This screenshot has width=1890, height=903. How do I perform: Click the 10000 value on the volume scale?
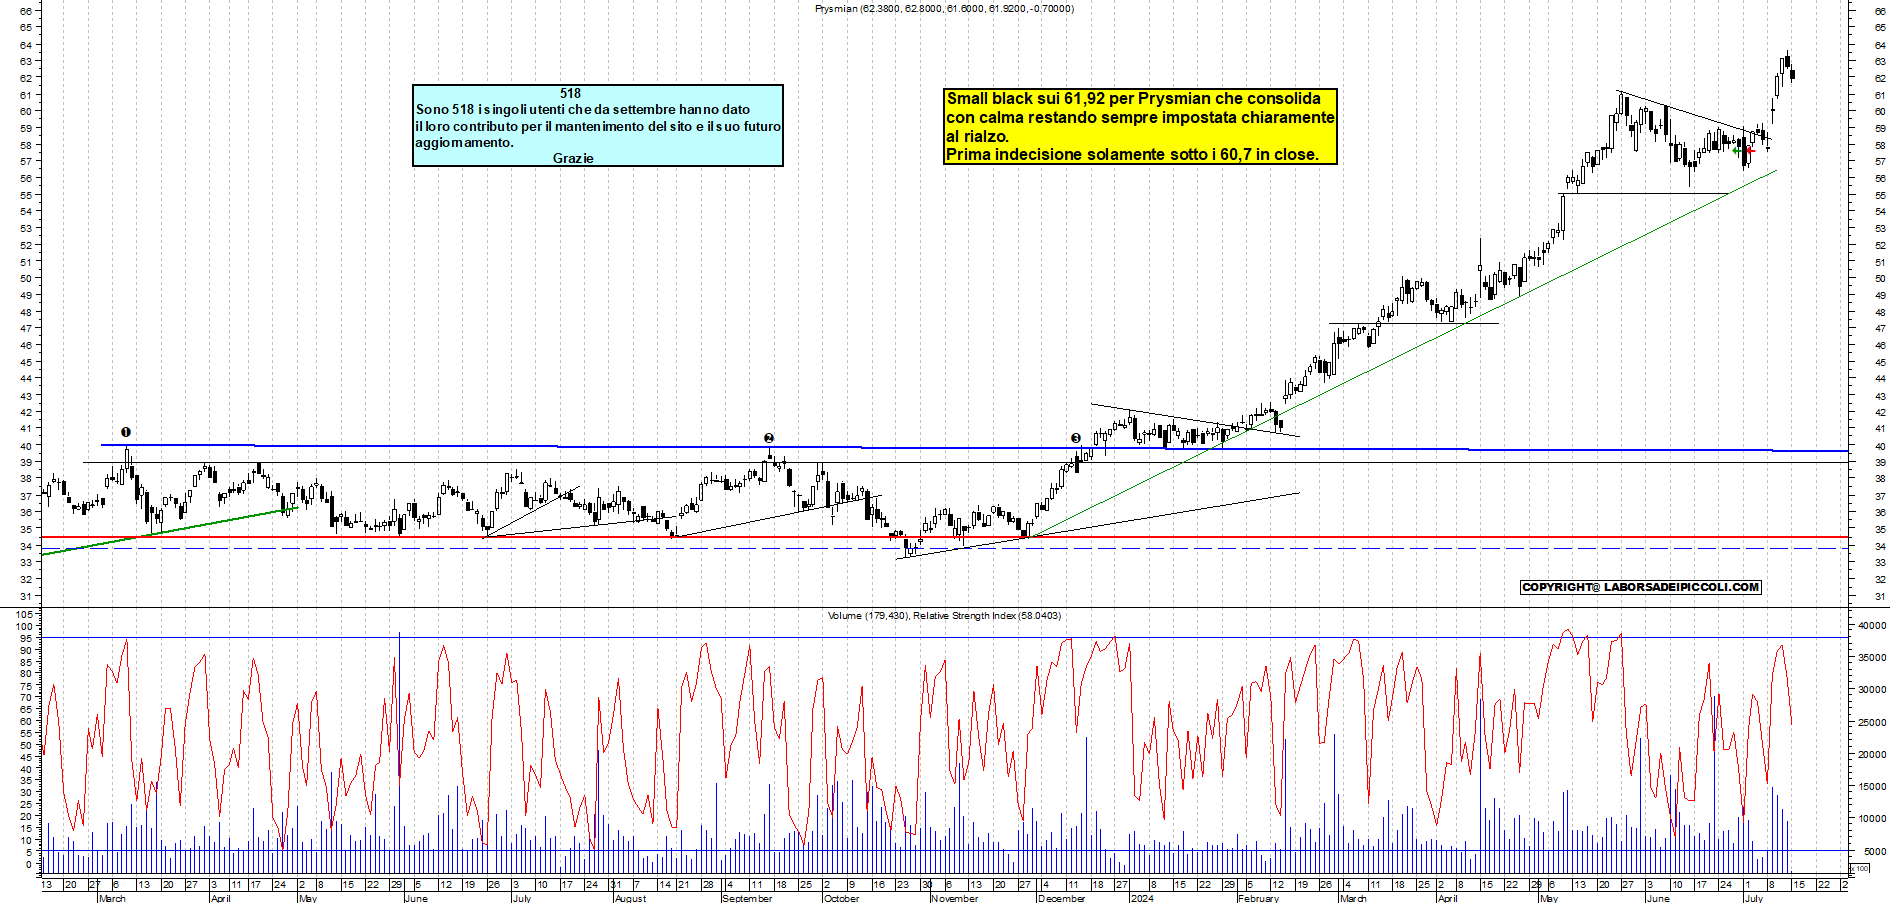coord(1871,819)
